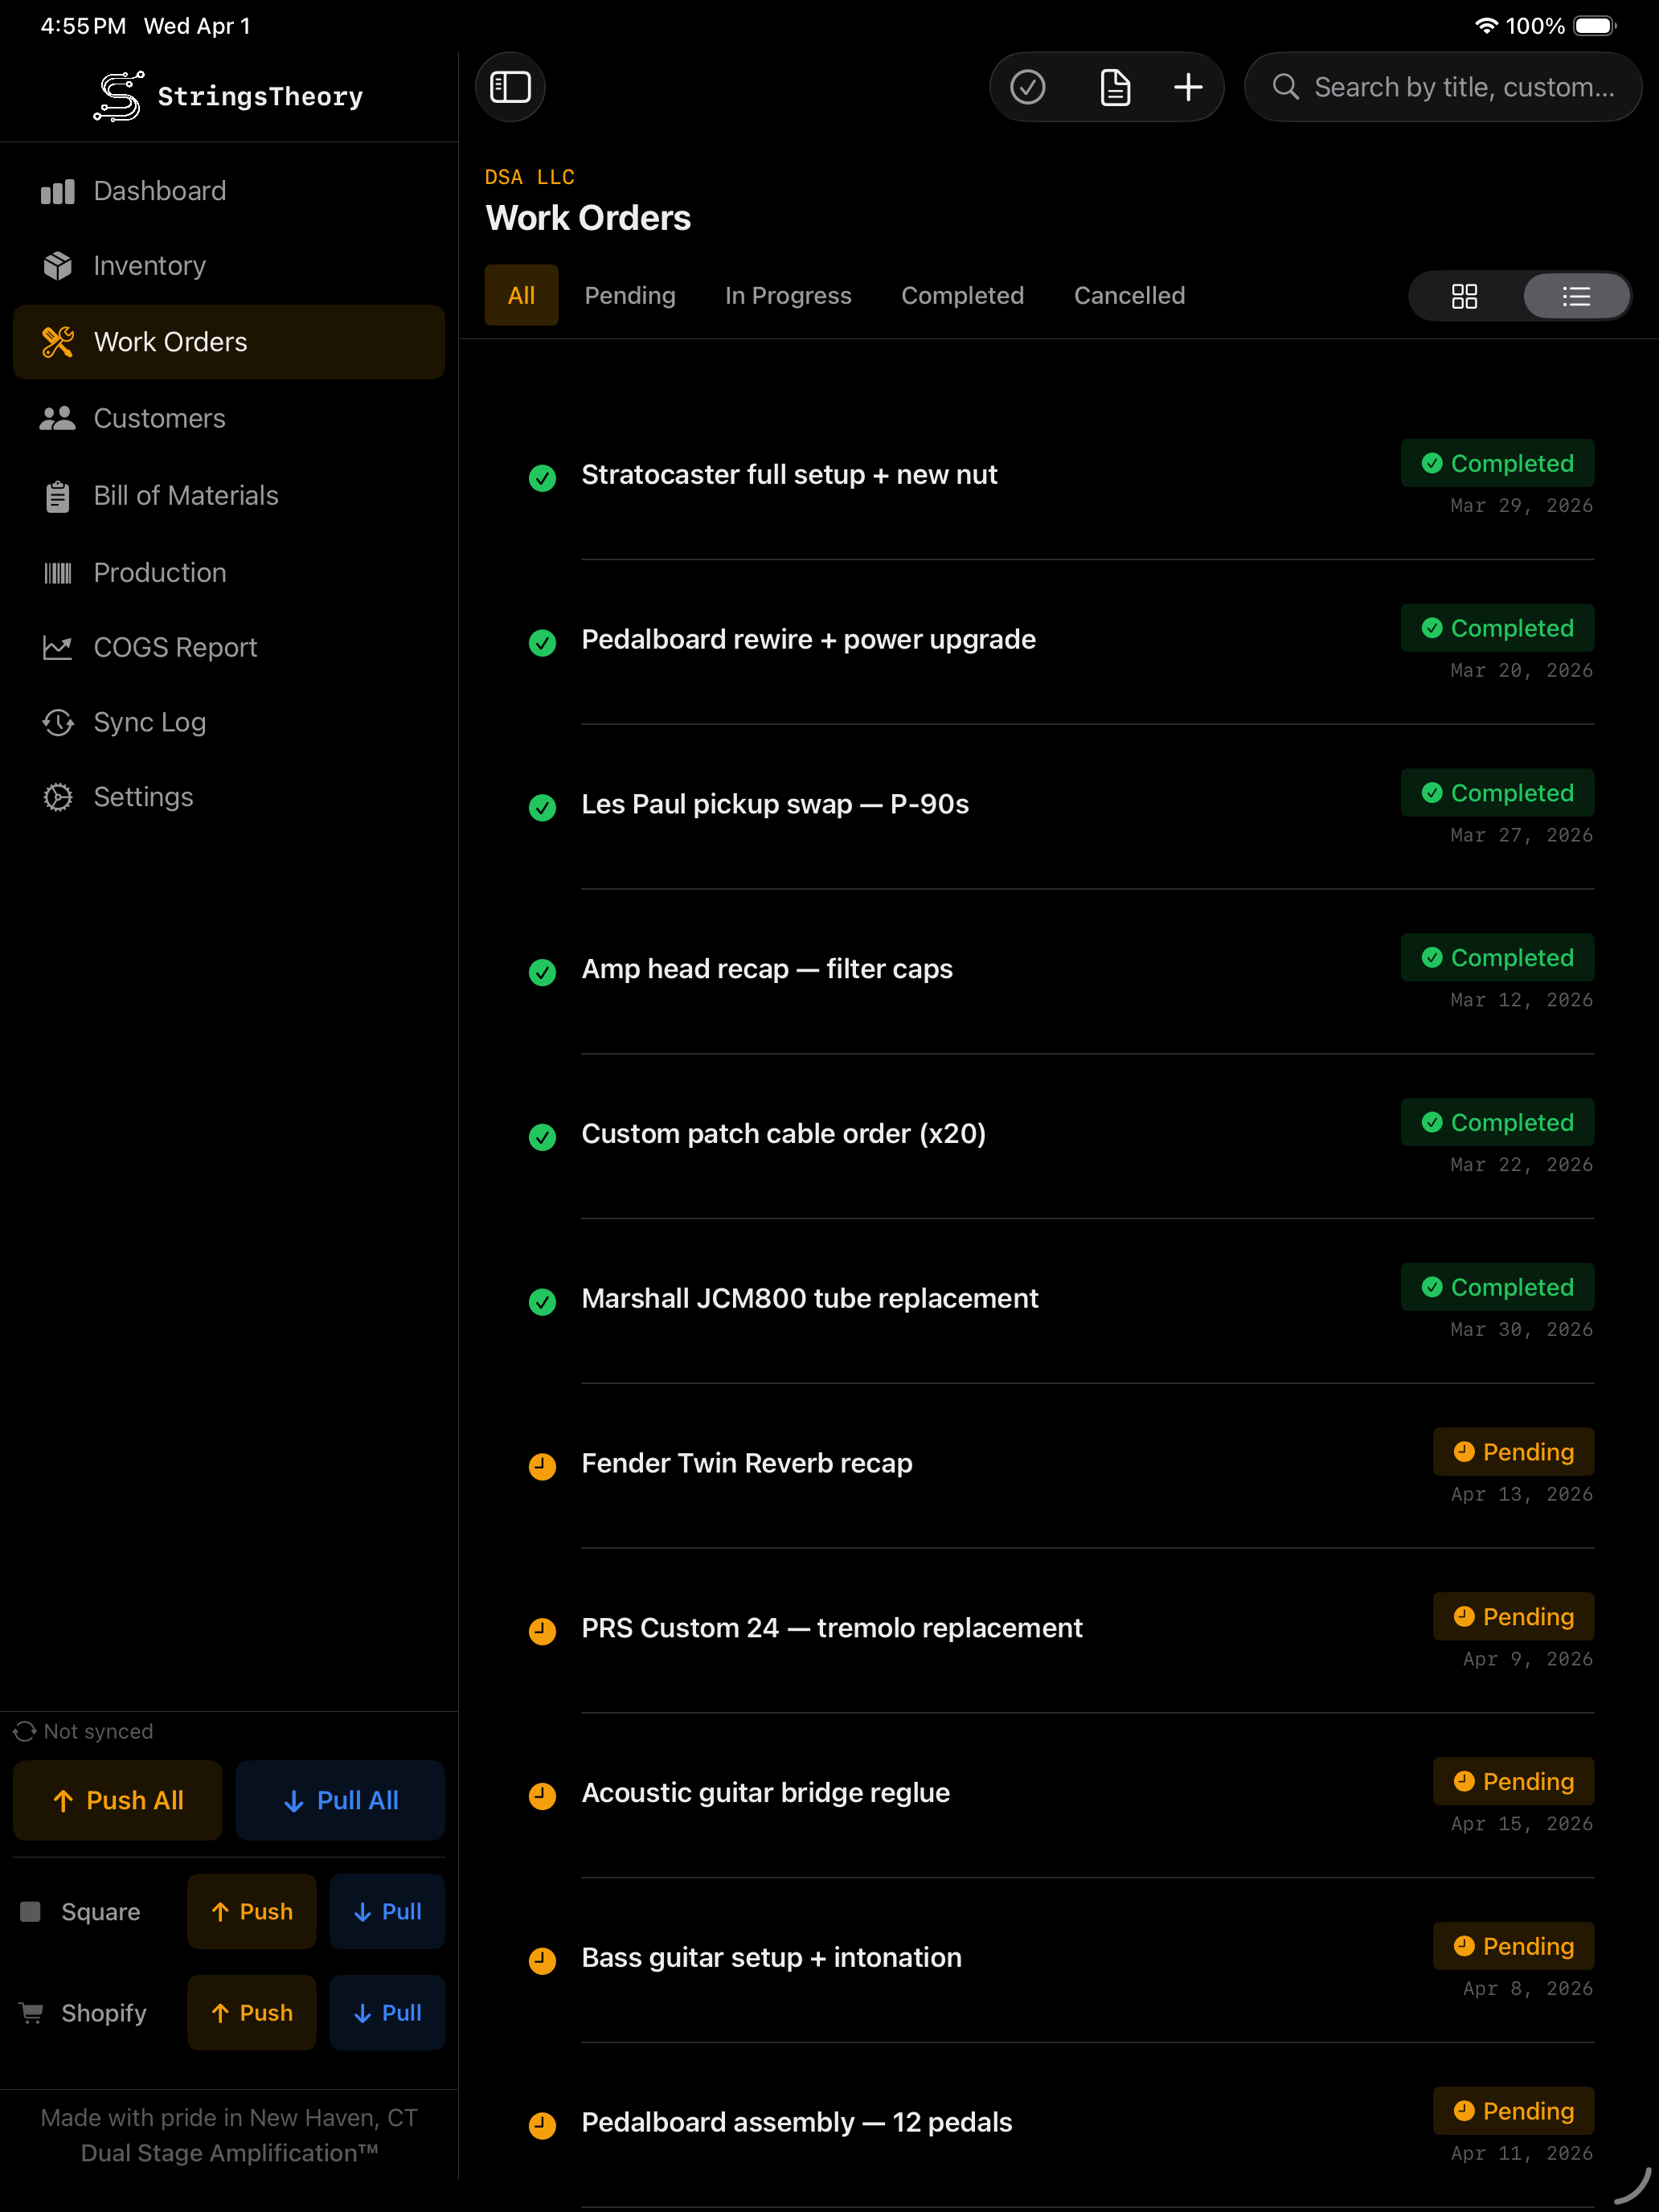
Task: Open the Dashboard section
Action: tap(159, 190)
